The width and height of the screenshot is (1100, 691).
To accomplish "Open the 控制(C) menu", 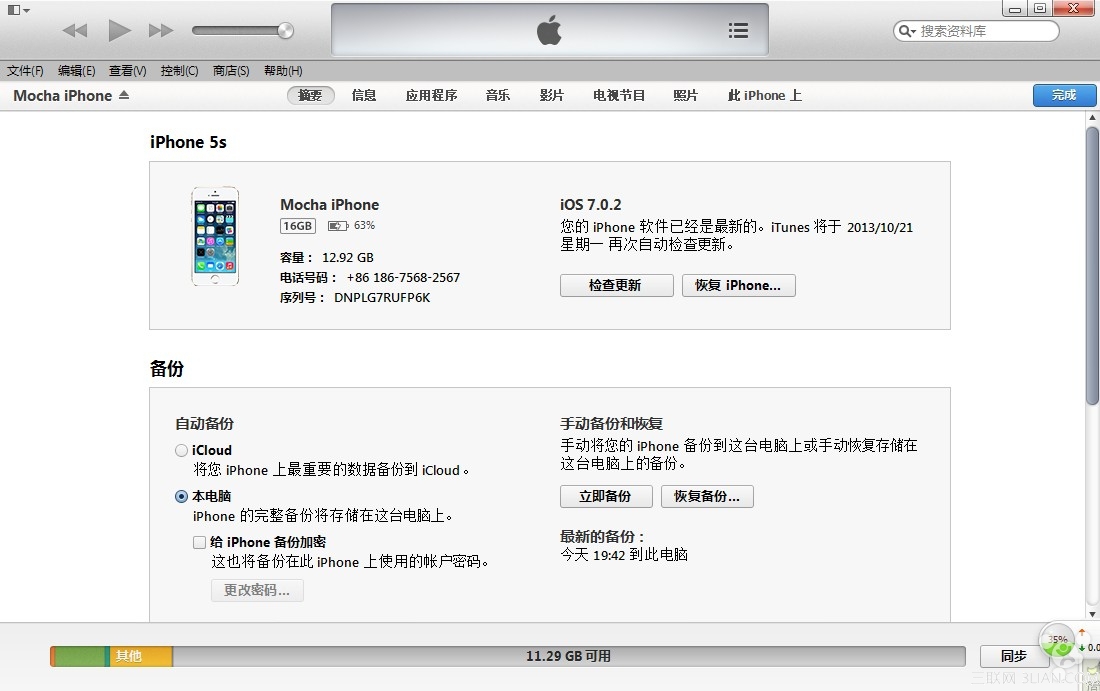I will click(x=180, y=71).
